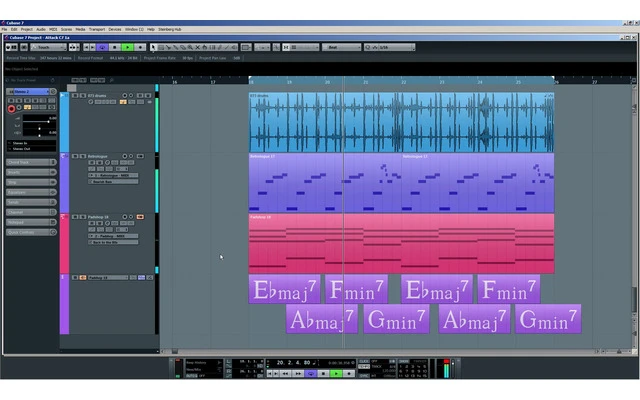Open the Retrologue track program selector
Viewport: 640px width, 400px height.
pos(113,182)
